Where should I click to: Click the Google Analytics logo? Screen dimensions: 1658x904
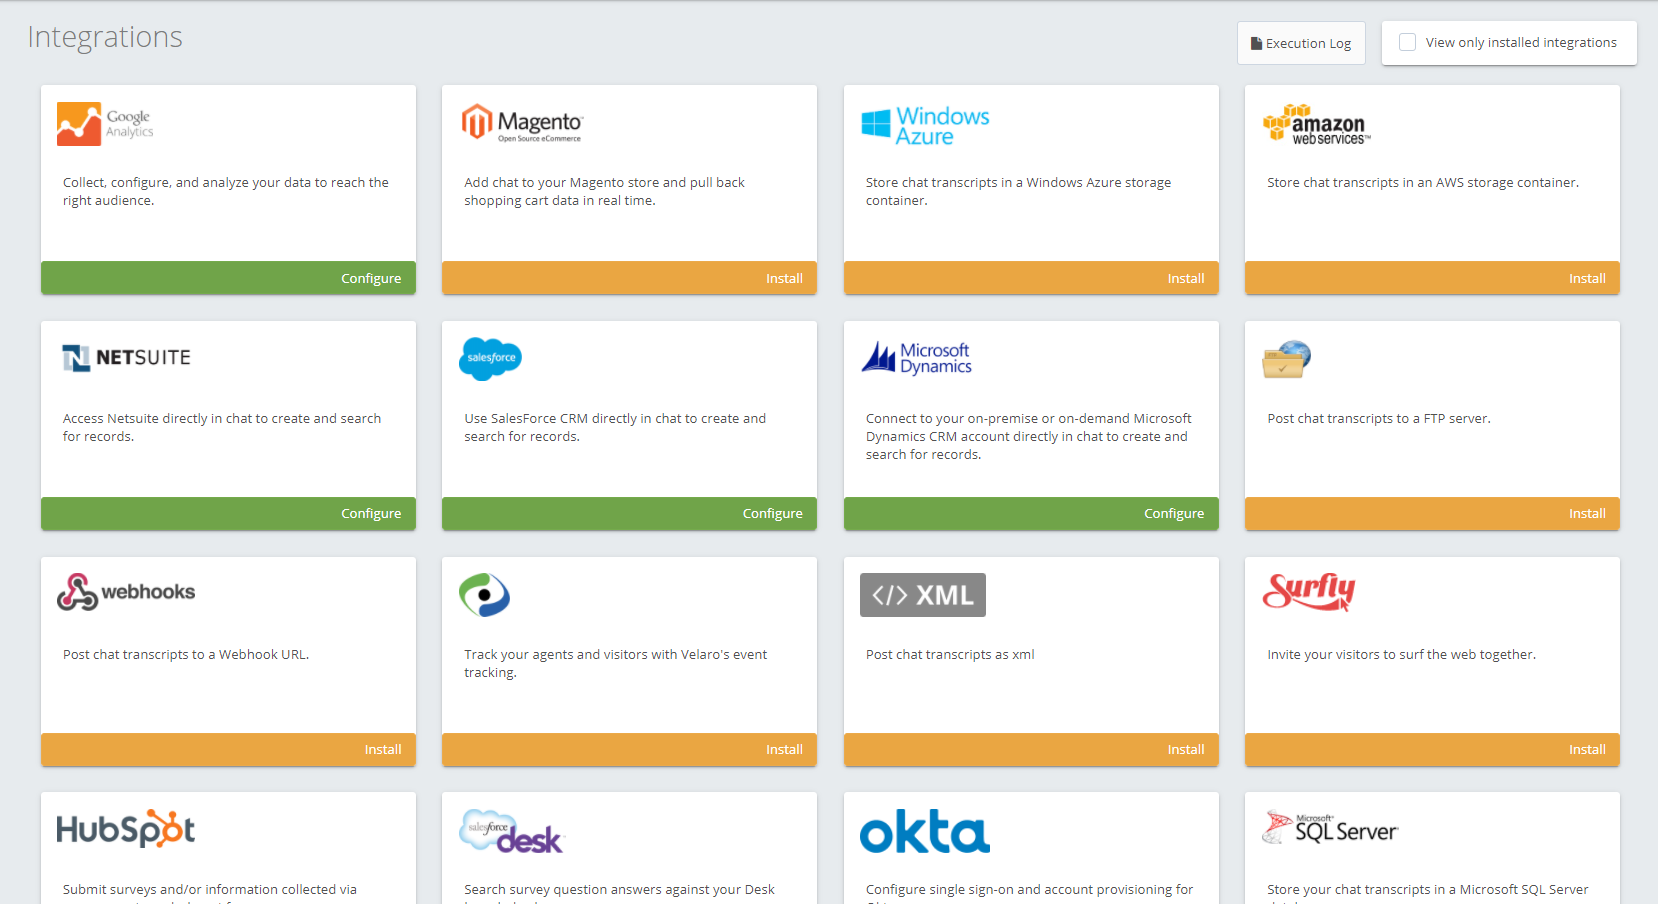[106, 124]
